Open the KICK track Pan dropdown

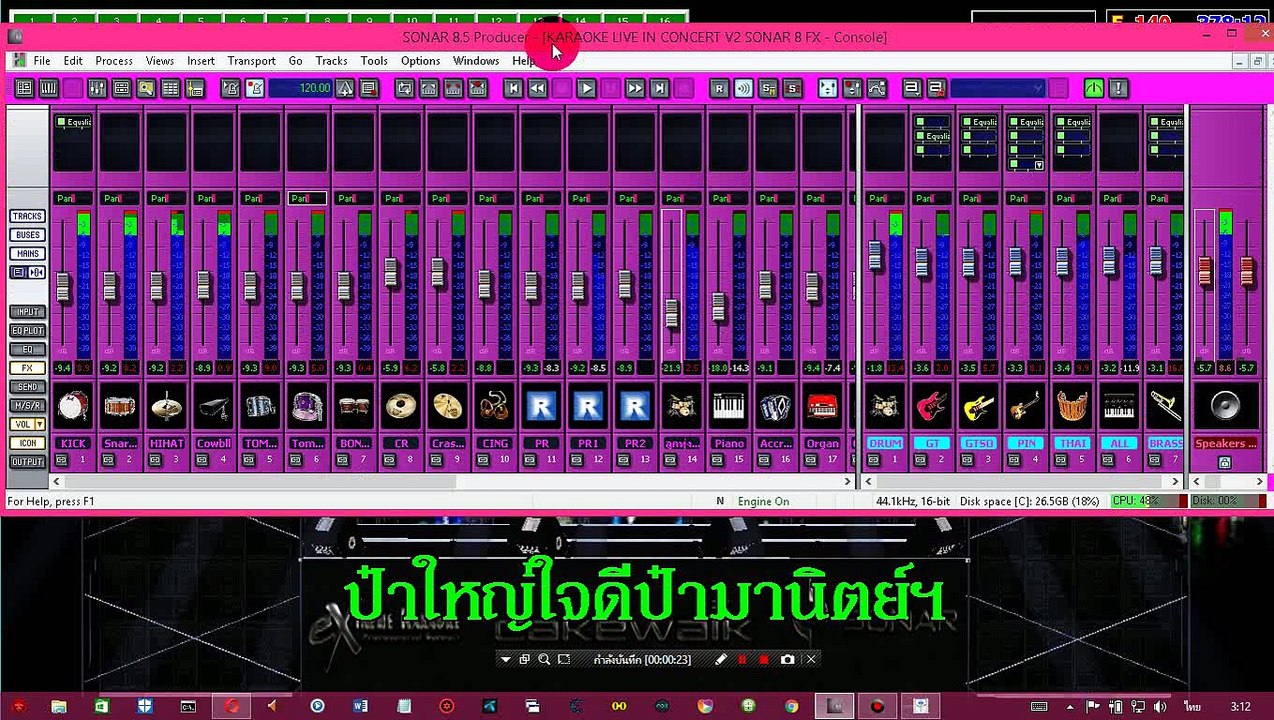point(73,198)
